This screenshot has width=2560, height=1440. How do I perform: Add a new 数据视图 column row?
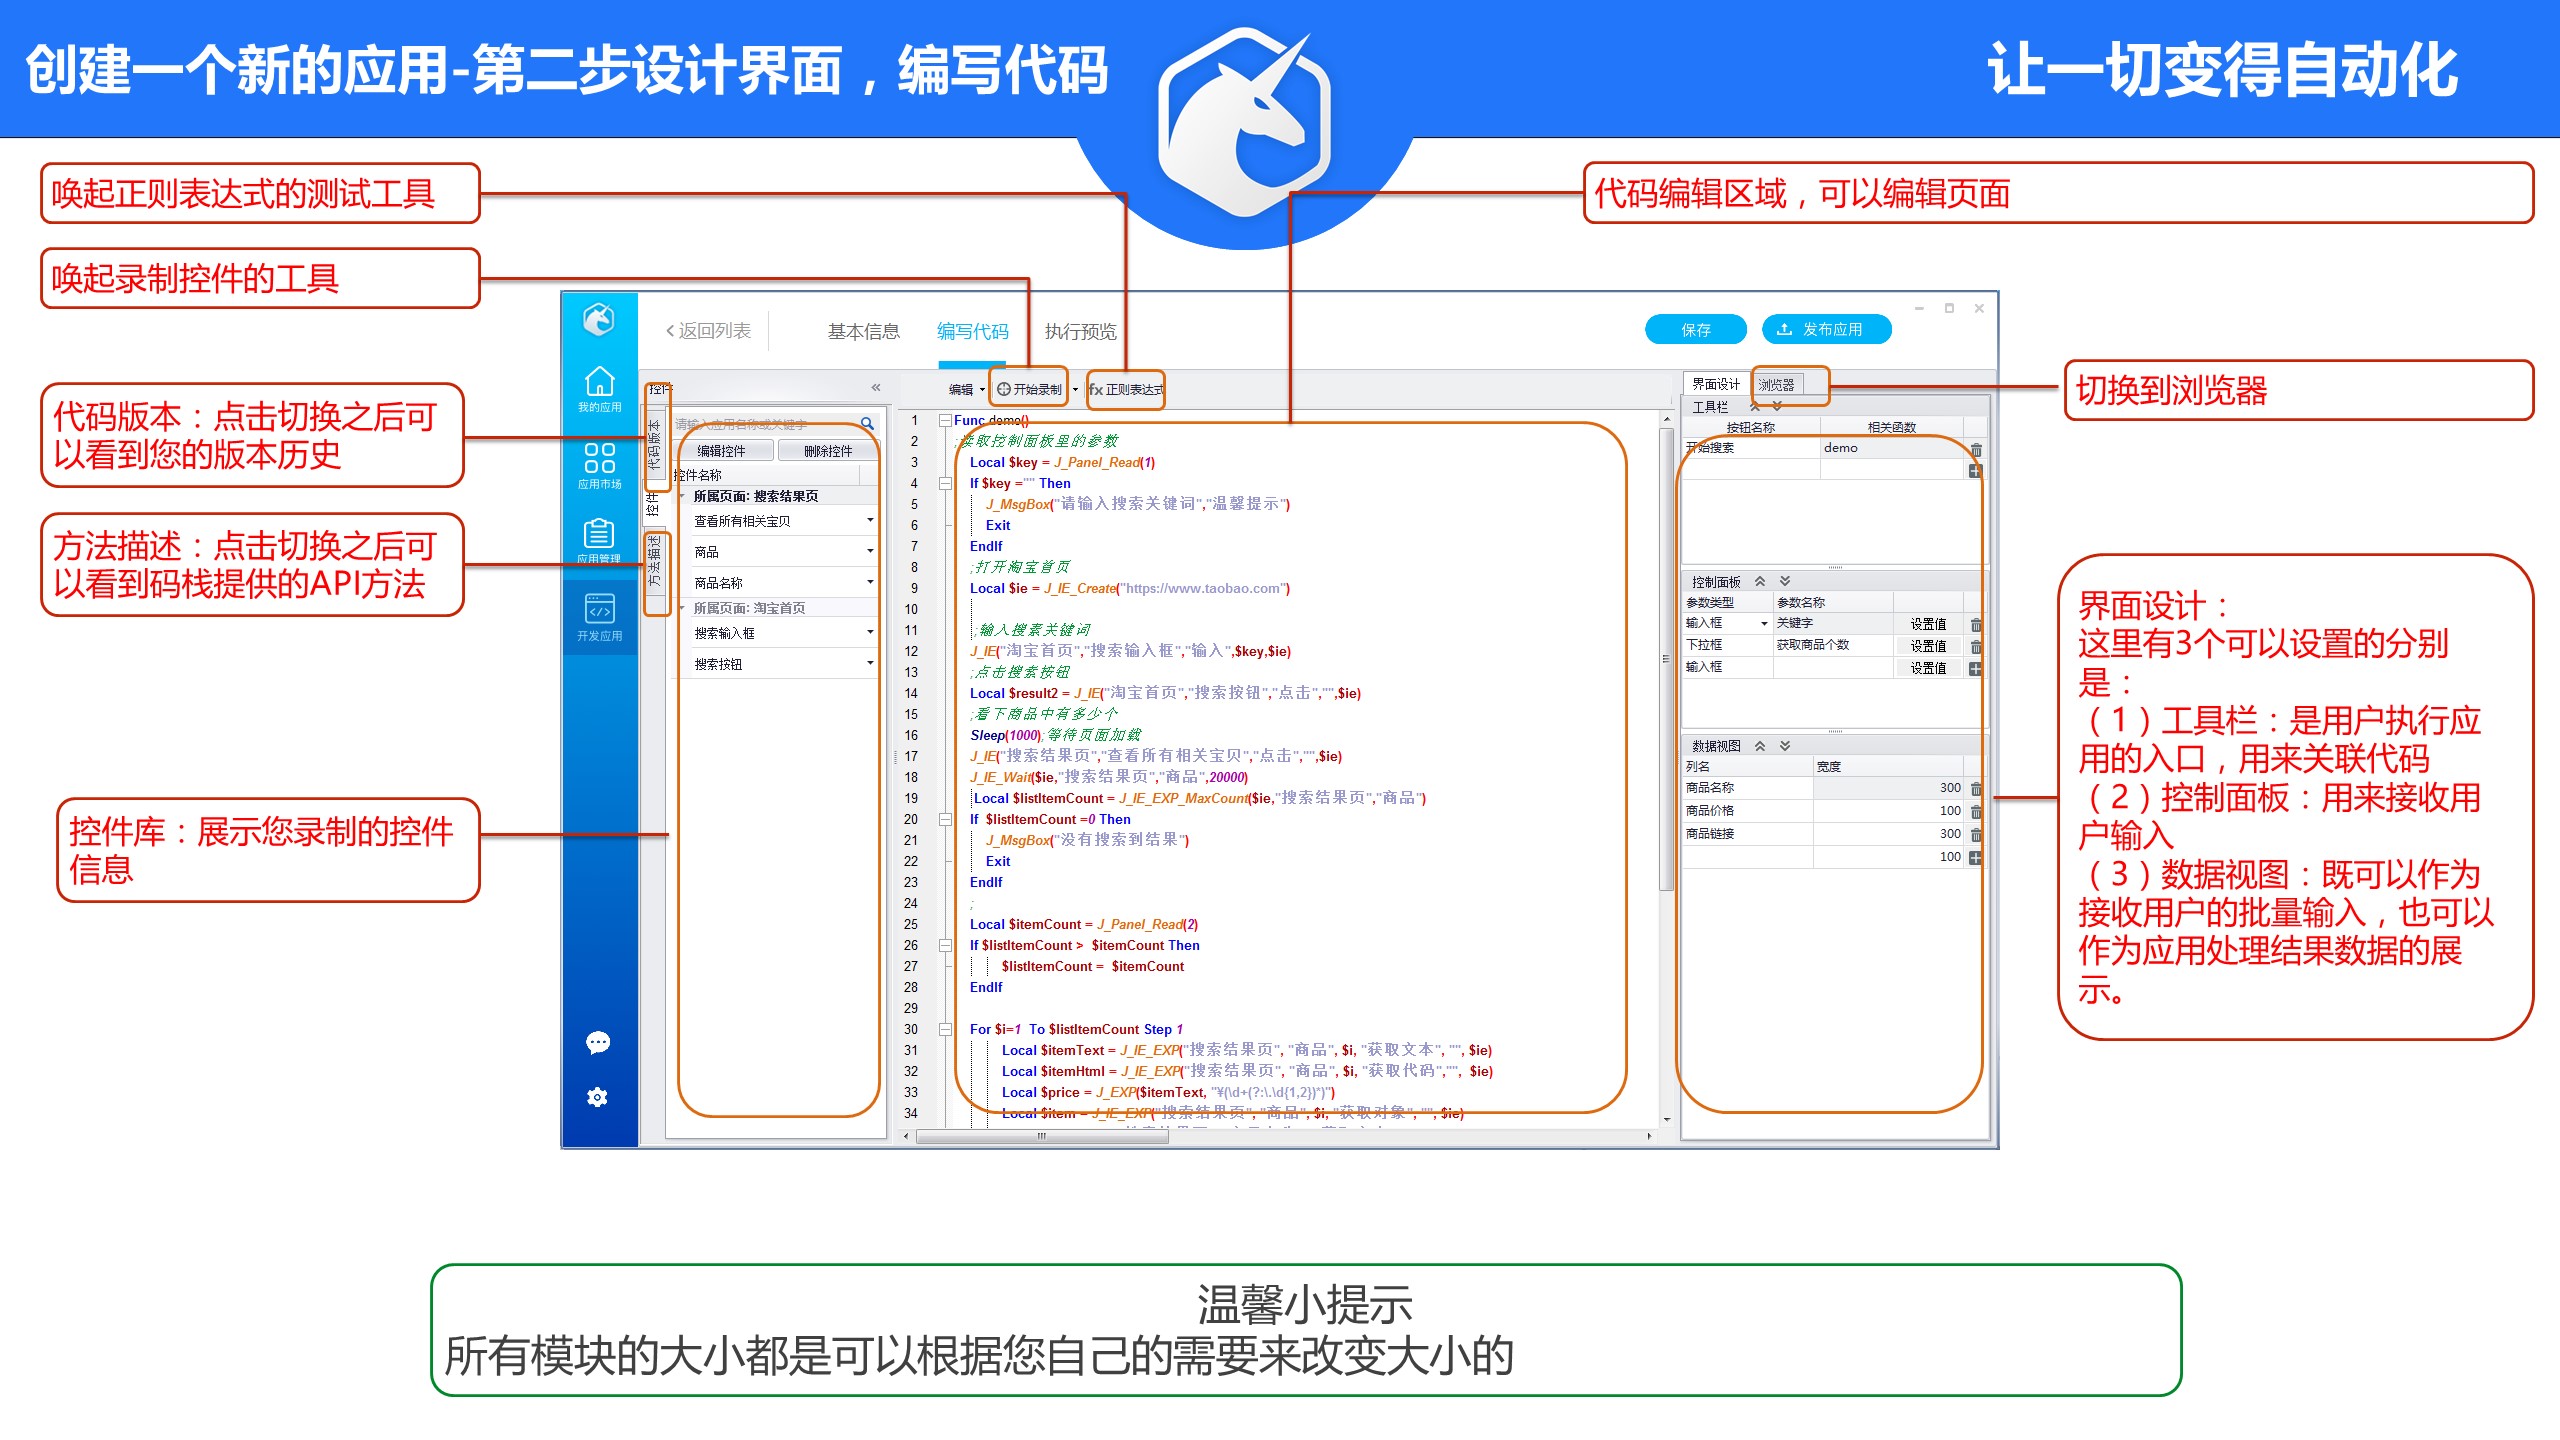click(1975, 857)
